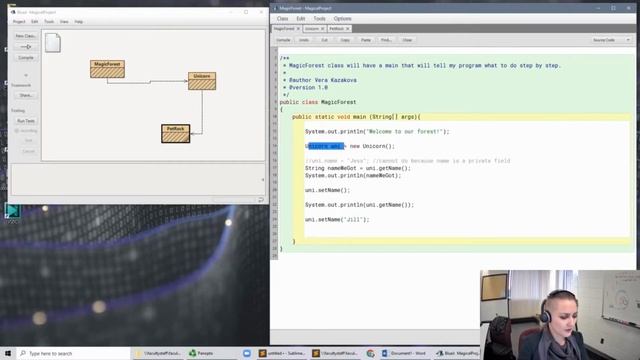Click the Run Tests button
Image resolution: width=640 pixels, height=360 pixels.
(x=26, y=121)
